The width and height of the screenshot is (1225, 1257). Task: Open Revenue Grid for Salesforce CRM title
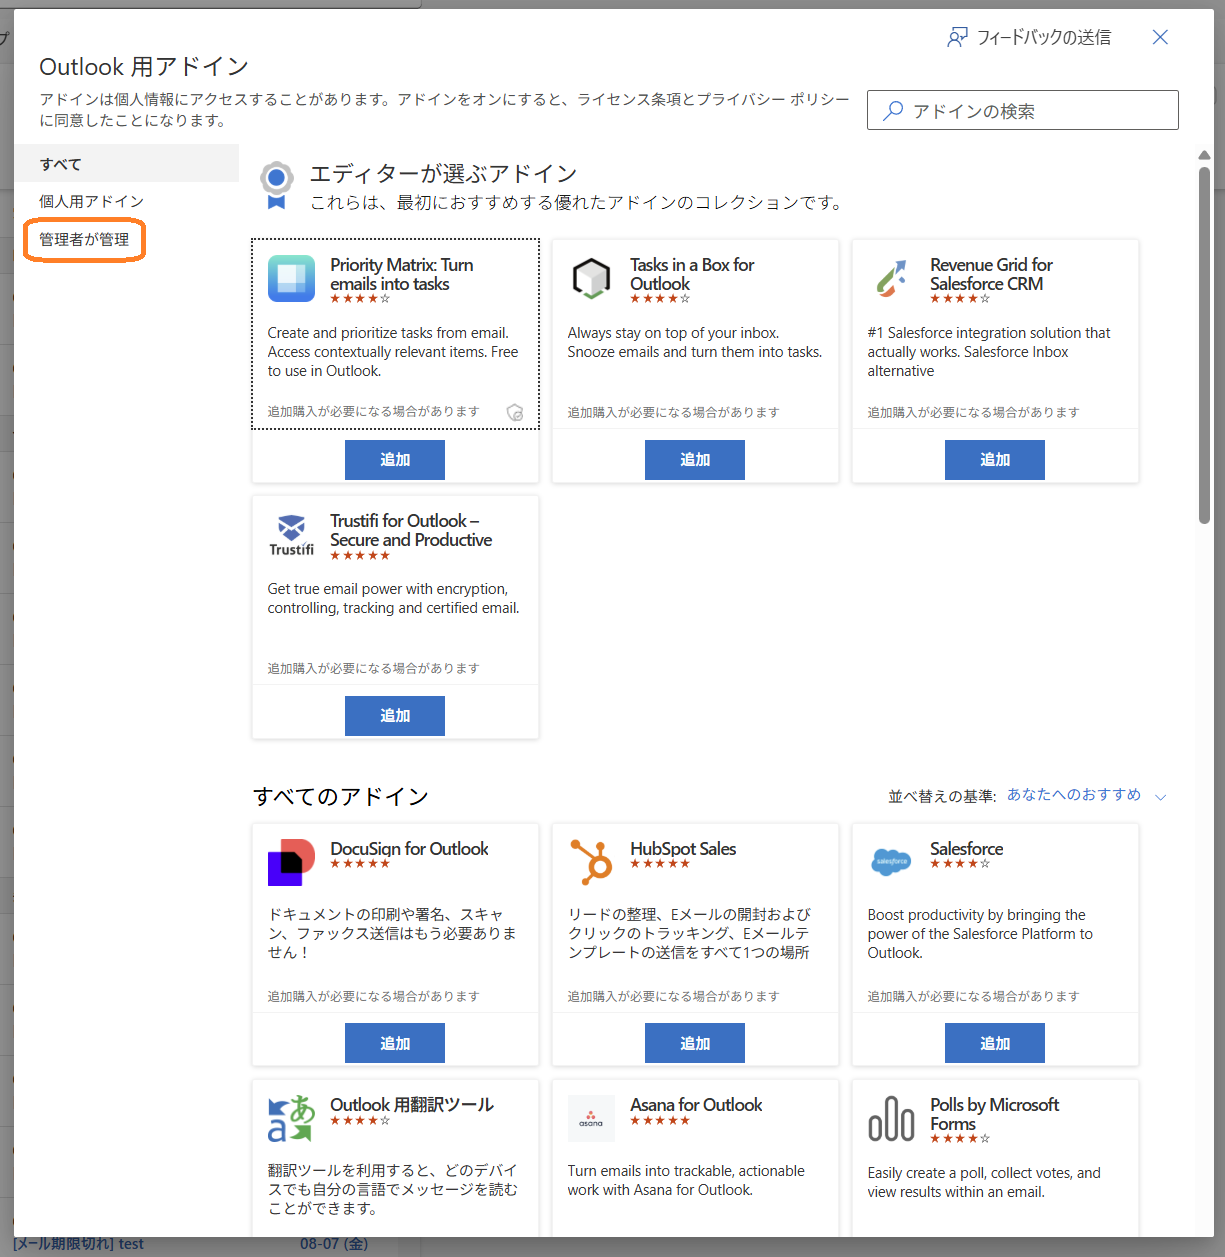point(991,274)
